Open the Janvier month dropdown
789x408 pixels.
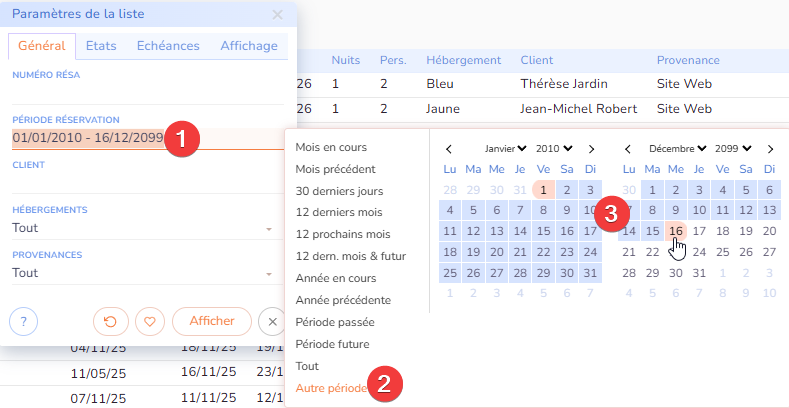506,148
